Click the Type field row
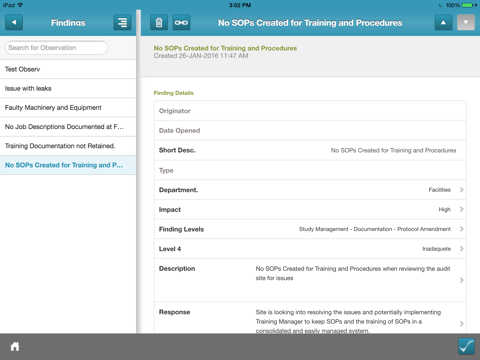 310,170
